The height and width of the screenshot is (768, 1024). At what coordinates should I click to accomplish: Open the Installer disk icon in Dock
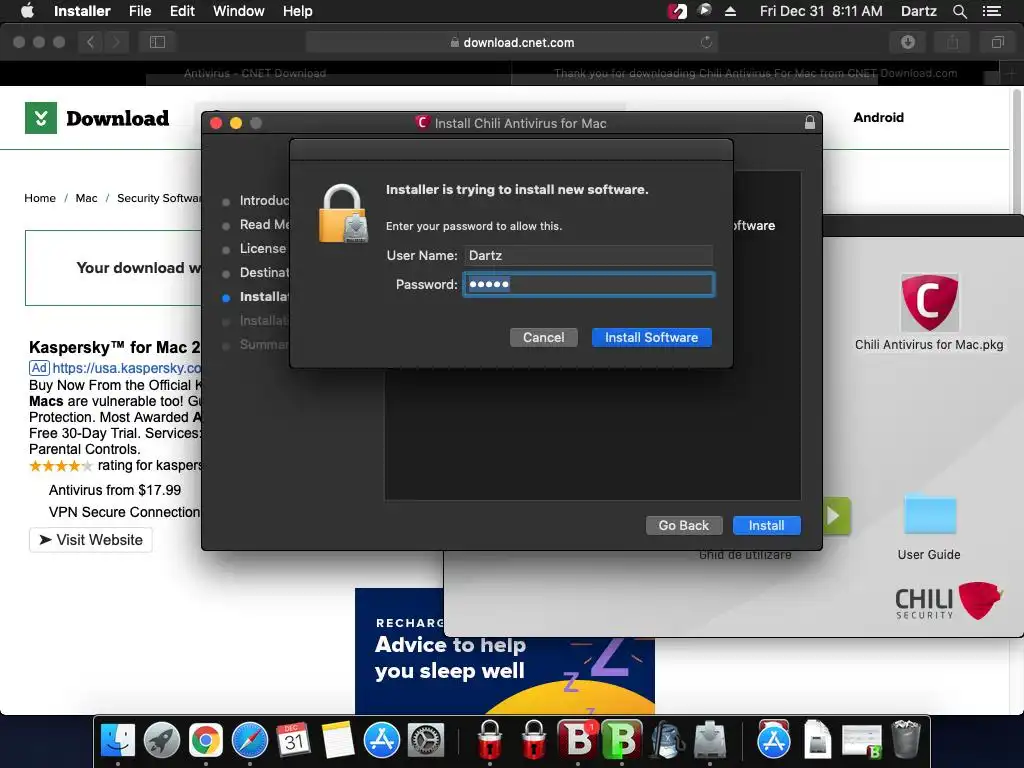[x=710, y=741]
